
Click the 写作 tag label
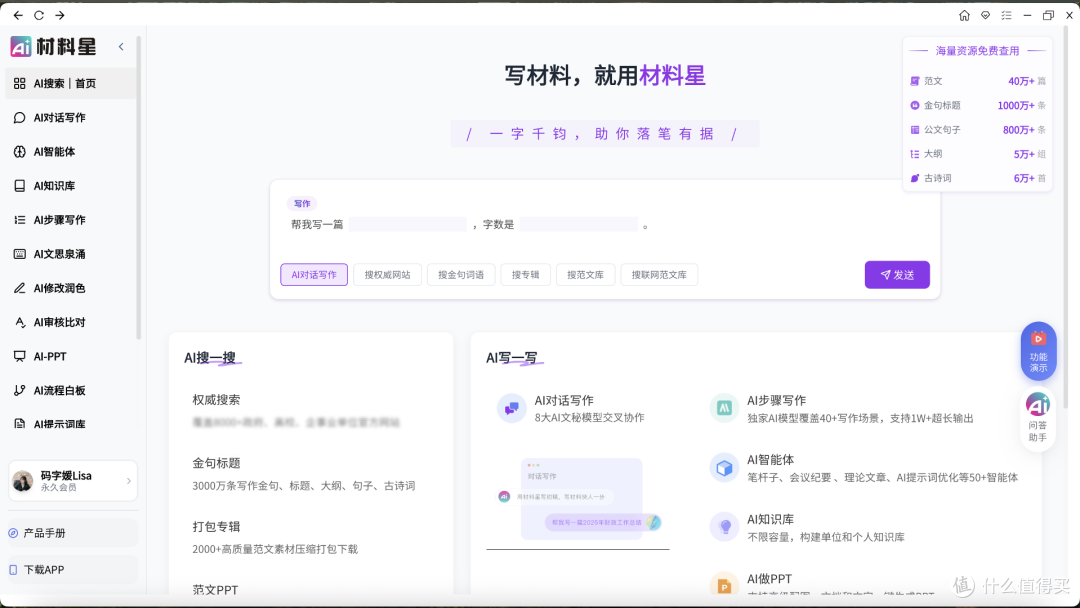(x=302, y=204)
